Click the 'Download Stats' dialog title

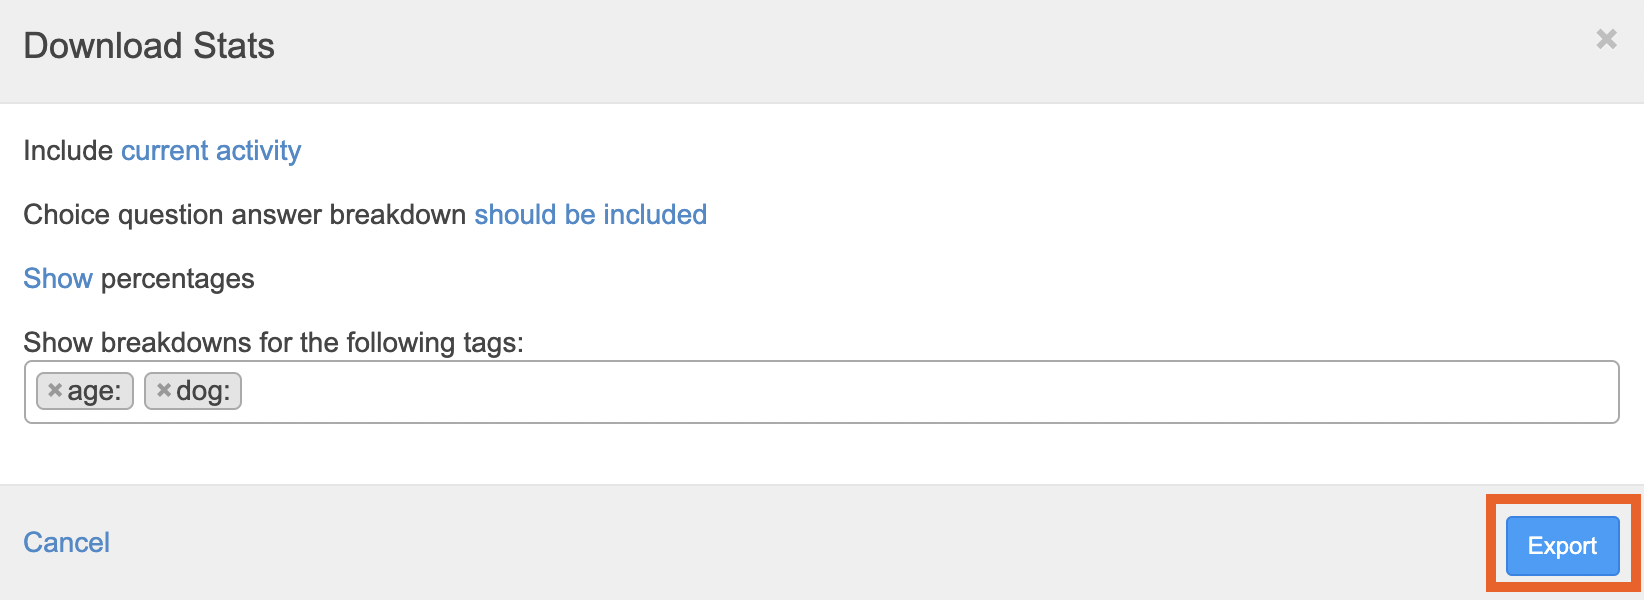coord(149,46)
